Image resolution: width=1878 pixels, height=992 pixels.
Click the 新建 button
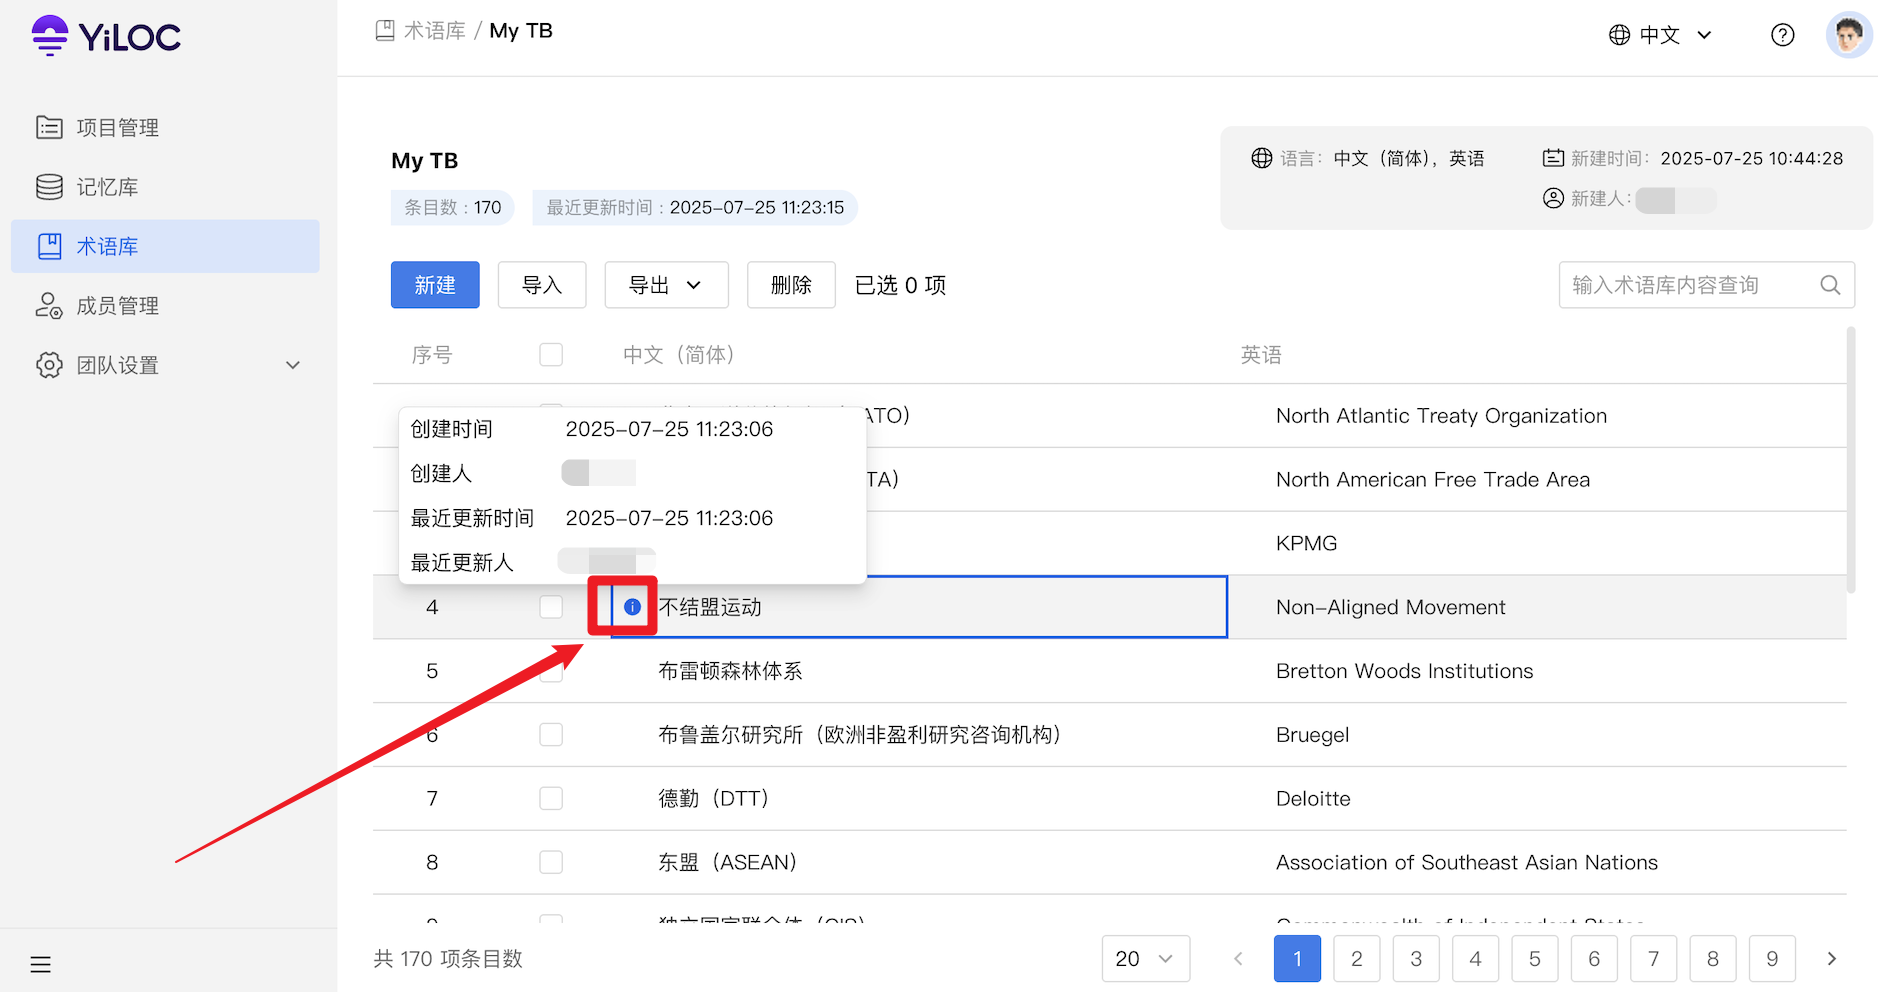(x=435, y=285)
